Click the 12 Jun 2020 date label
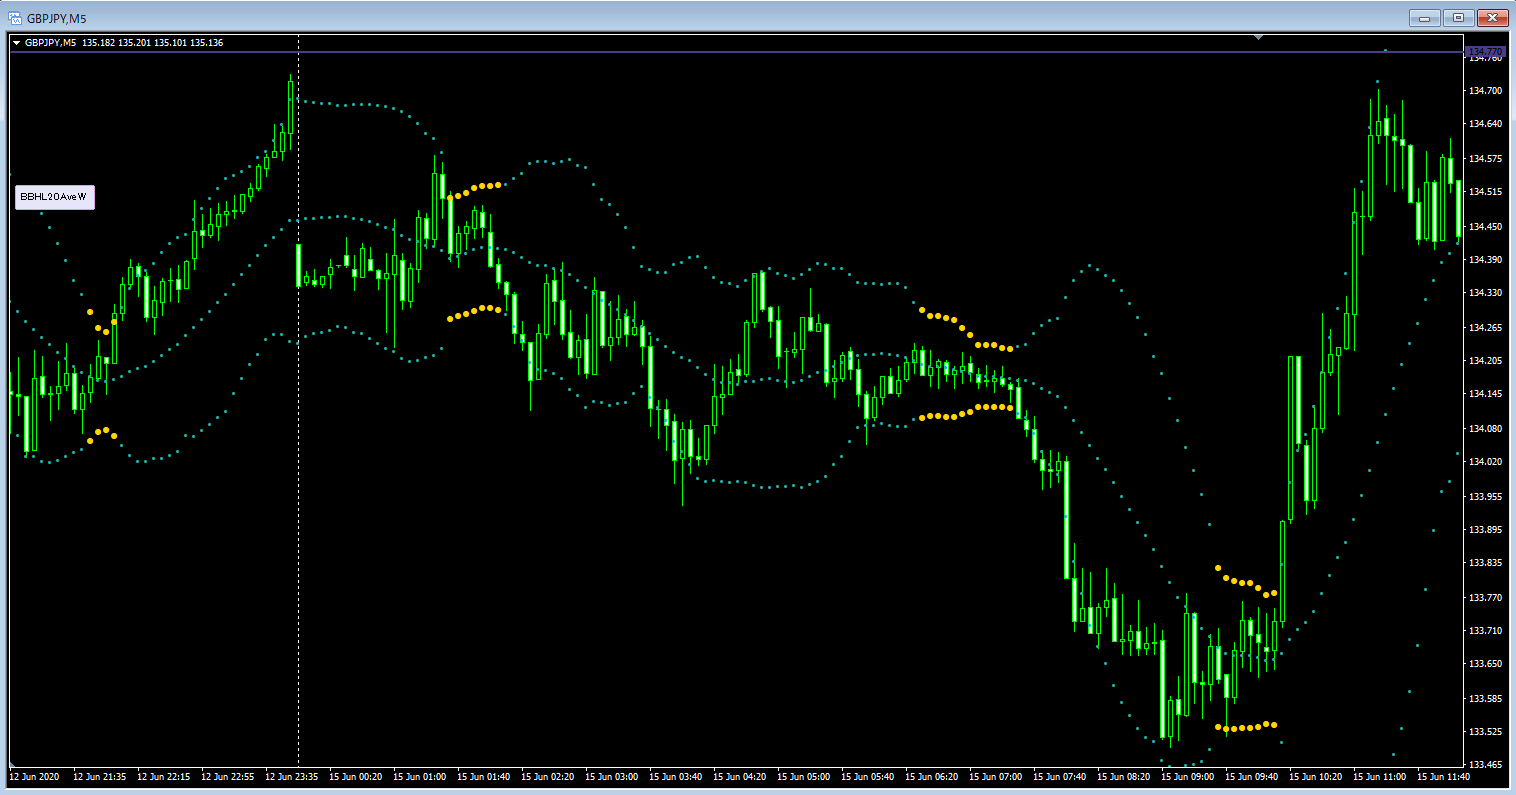The image size is (1516, 795). pyautogui.click(x=36, y=776)
